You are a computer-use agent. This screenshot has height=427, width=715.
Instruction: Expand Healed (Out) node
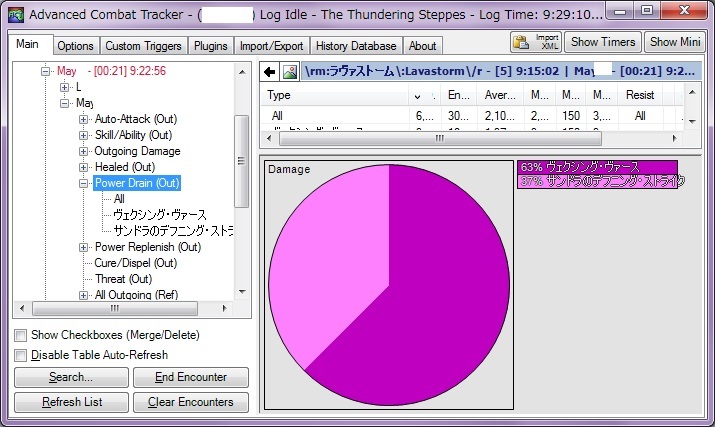83,167
